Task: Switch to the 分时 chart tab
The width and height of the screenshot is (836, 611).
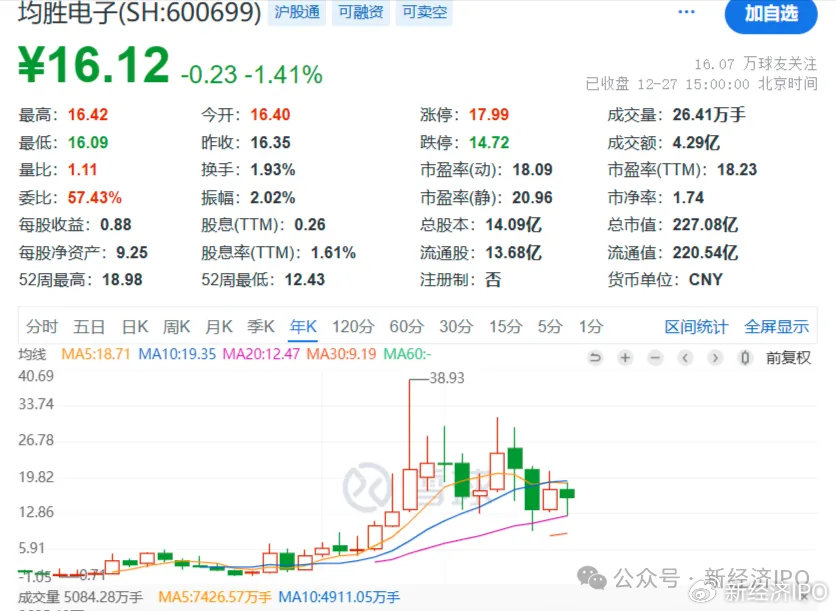Action: [x=42, y=326]
